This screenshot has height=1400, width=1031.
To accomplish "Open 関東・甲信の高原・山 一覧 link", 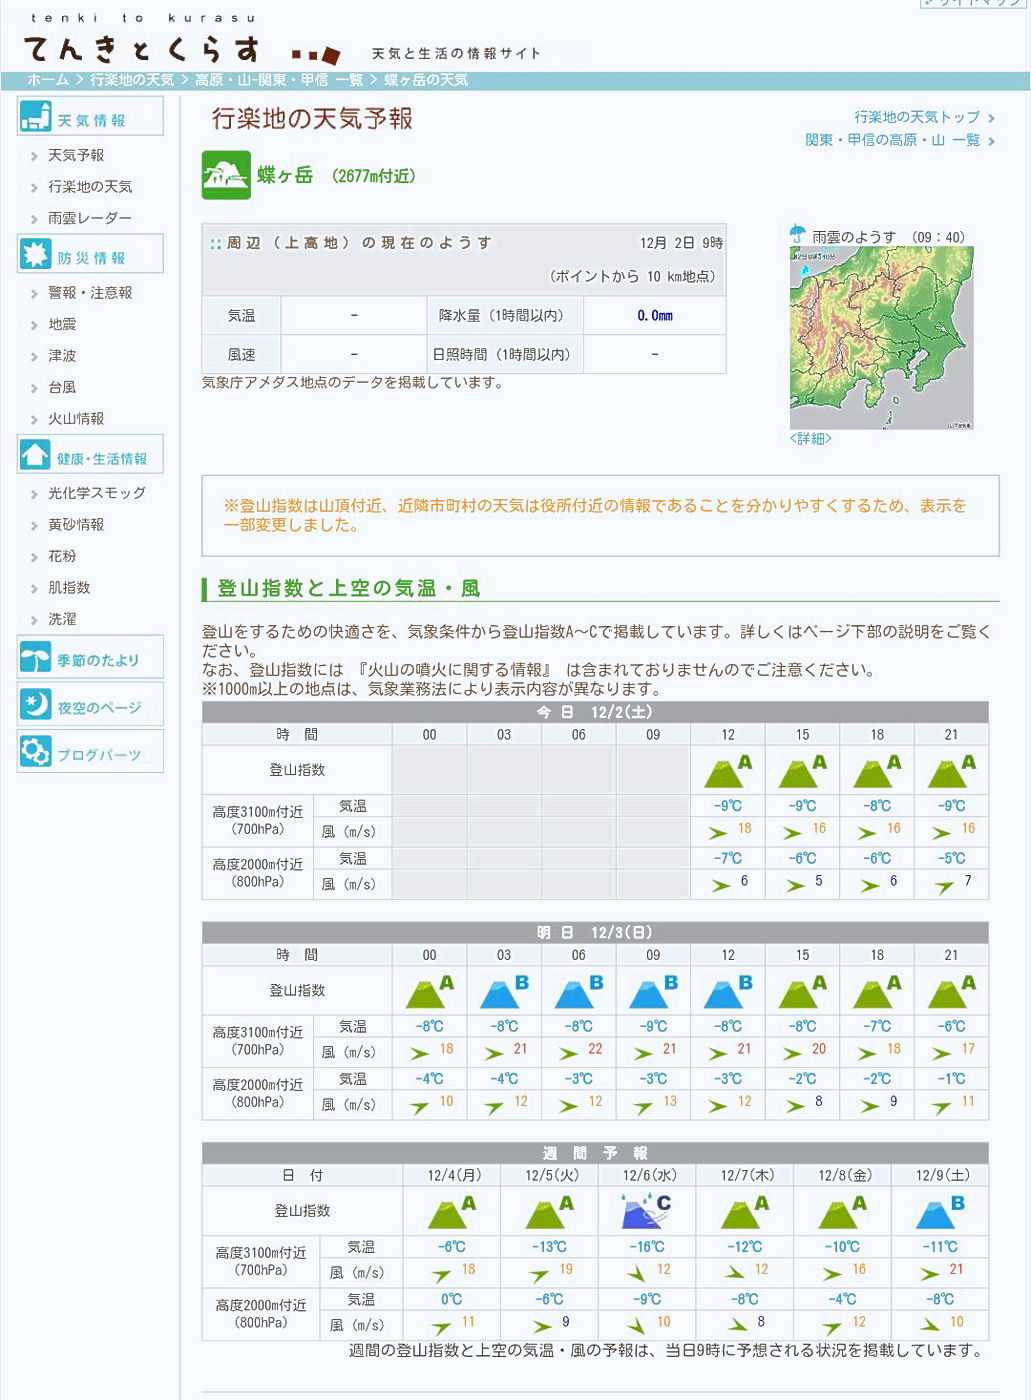I will pos(892,140).
